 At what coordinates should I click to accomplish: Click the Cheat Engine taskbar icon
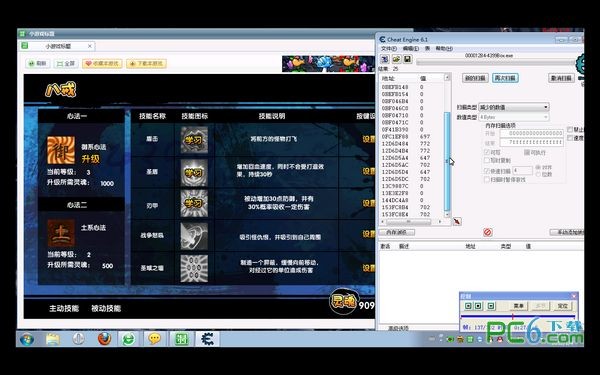coord(208,339)
